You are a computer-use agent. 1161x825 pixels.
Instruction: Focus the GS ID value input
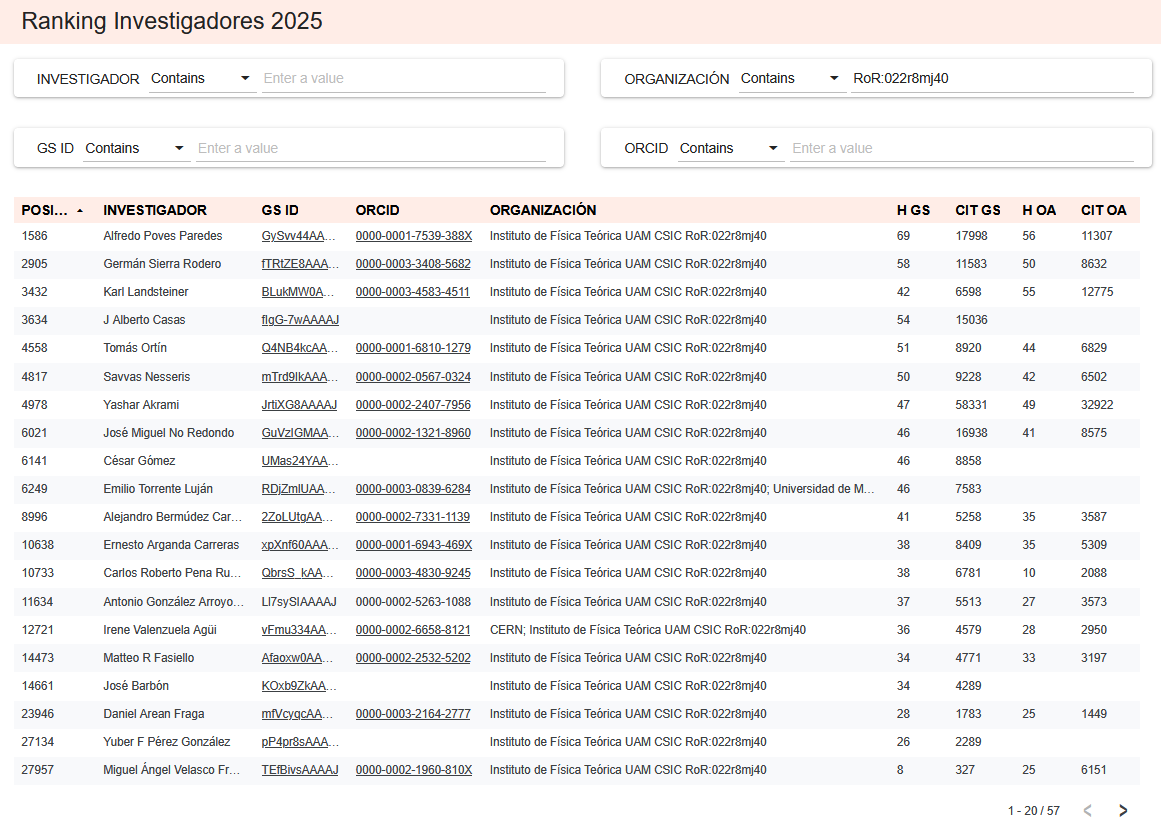point(371,148)
